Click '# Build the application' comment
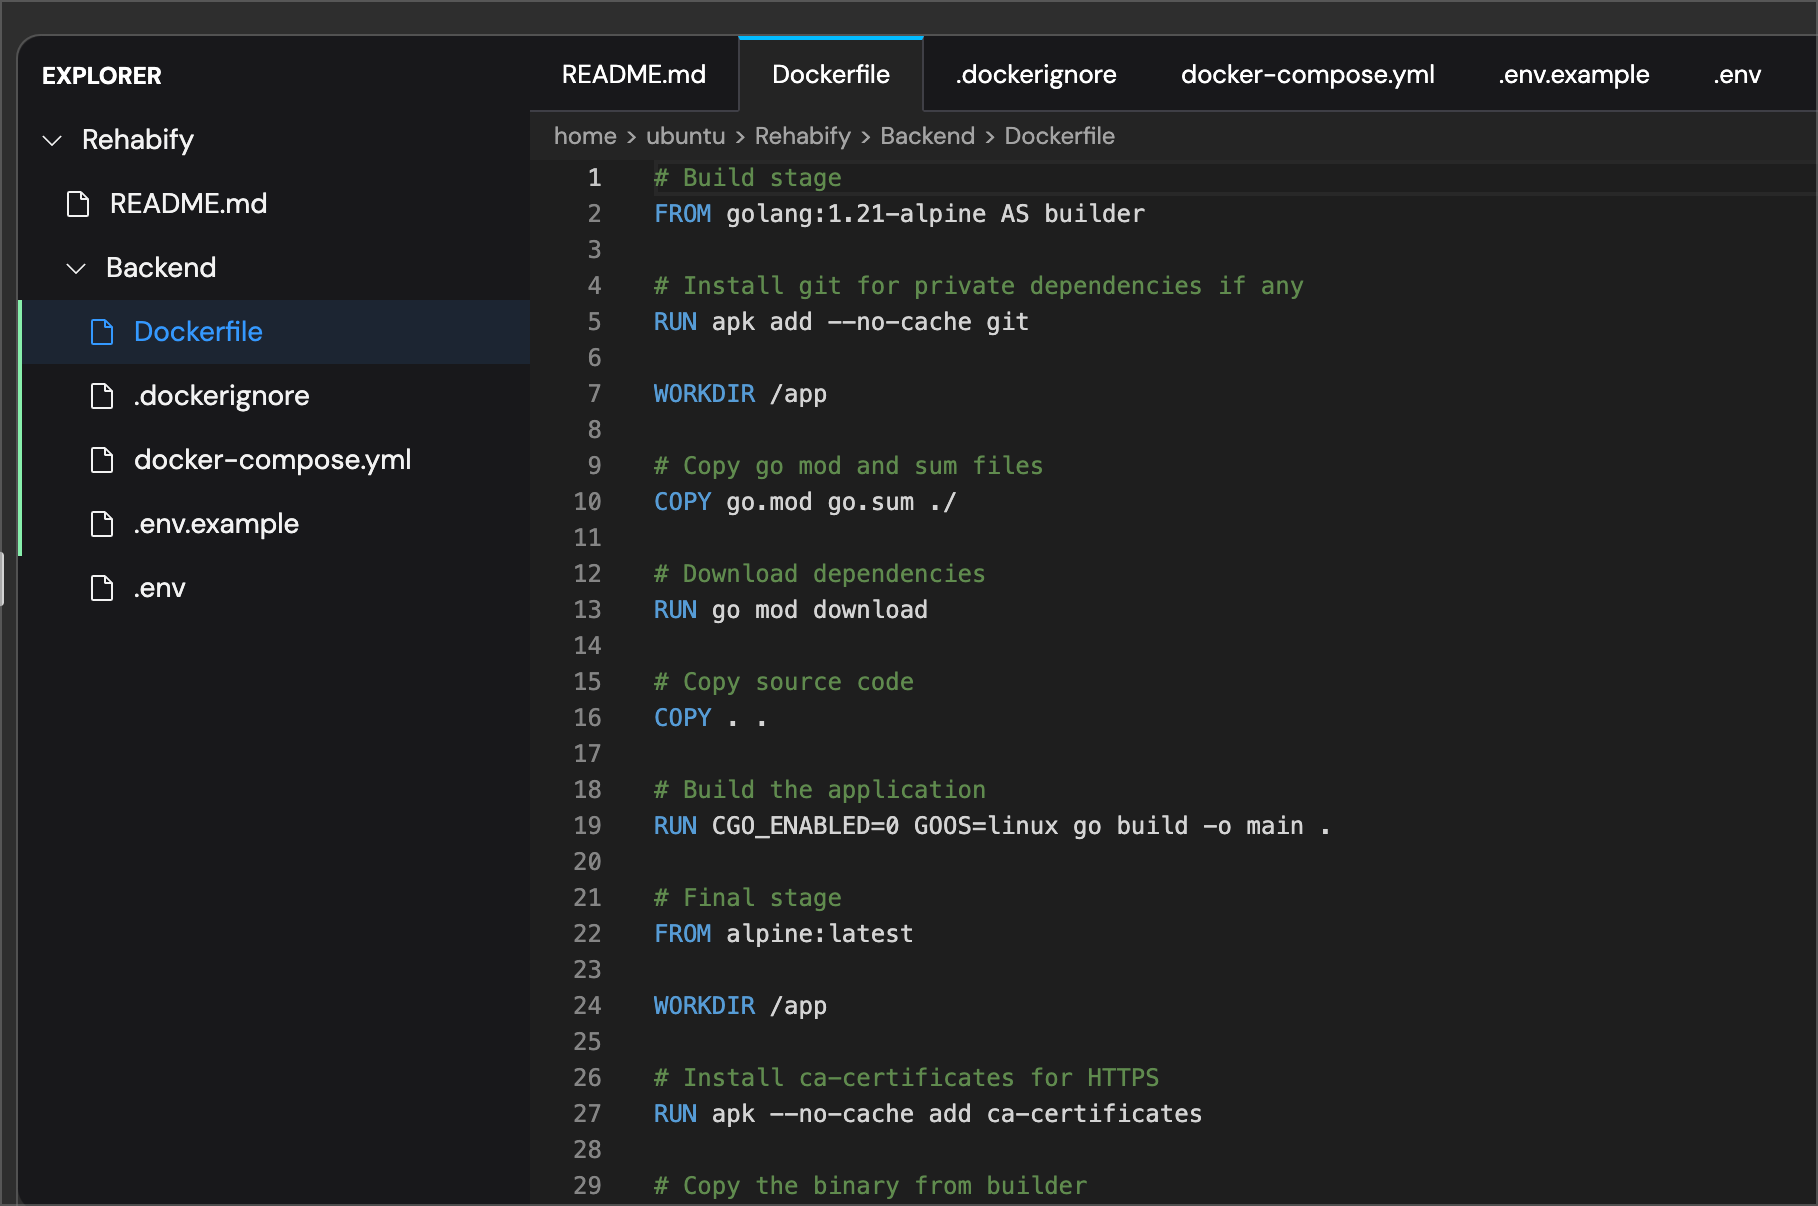The height and width of the screenshot is (1206, 1818). point(820,790)
